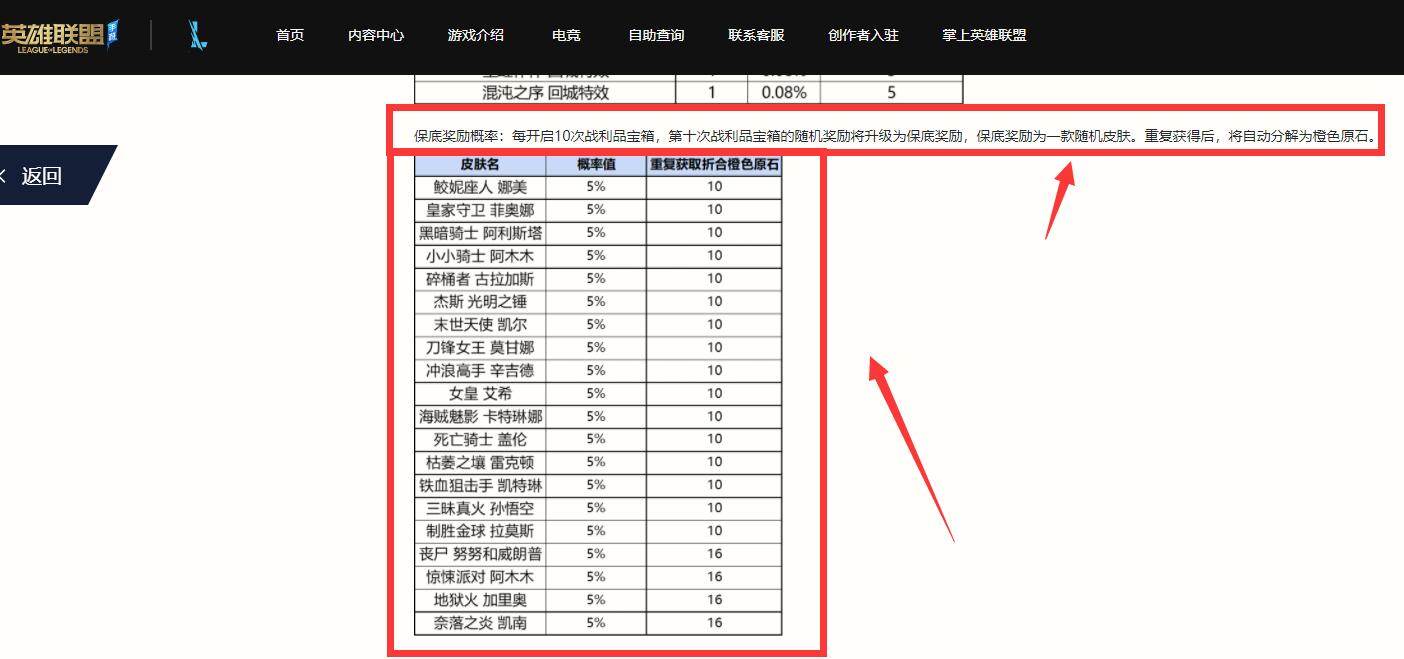Select the 杰斯 光明之锤 row
This screenshot has width=1404, height=659.
tap(598, 302)
